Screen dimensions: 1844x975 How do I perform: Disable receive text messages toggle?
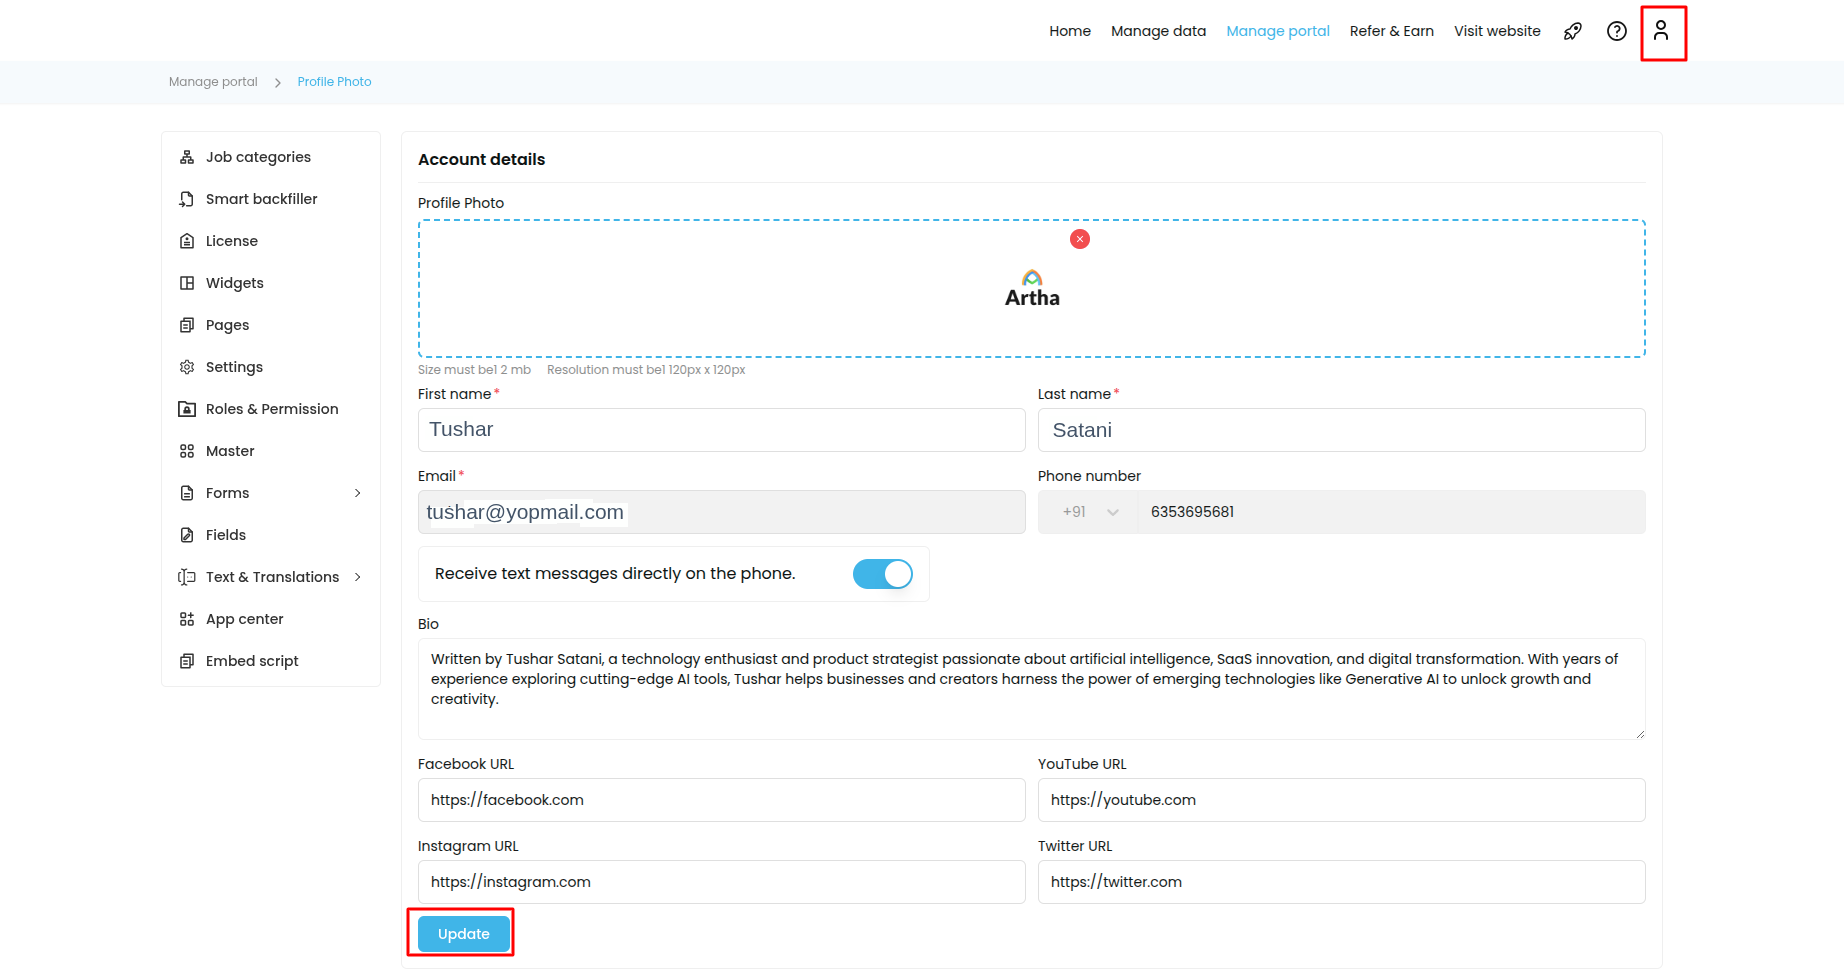[882, 574]
